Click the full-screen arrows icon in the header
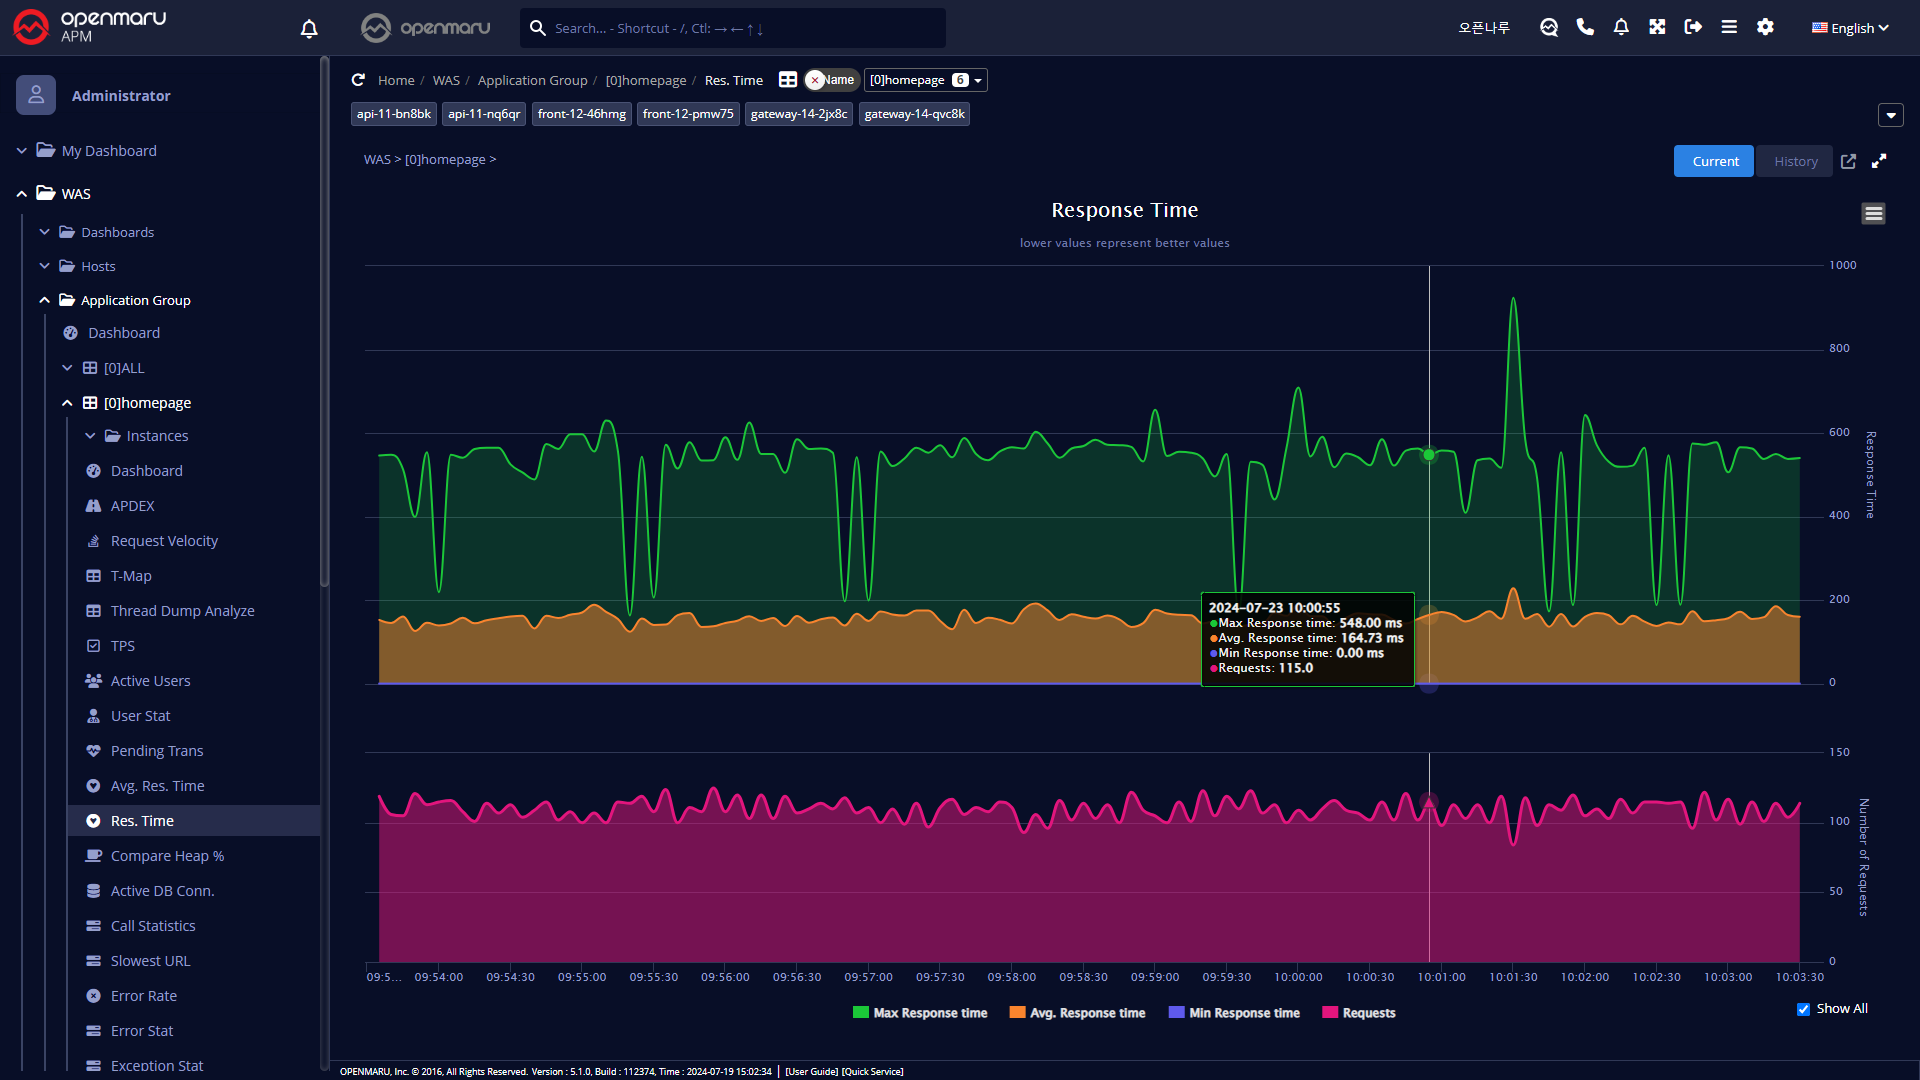Screen dimensions: 1920x1080 point(1657,27)
